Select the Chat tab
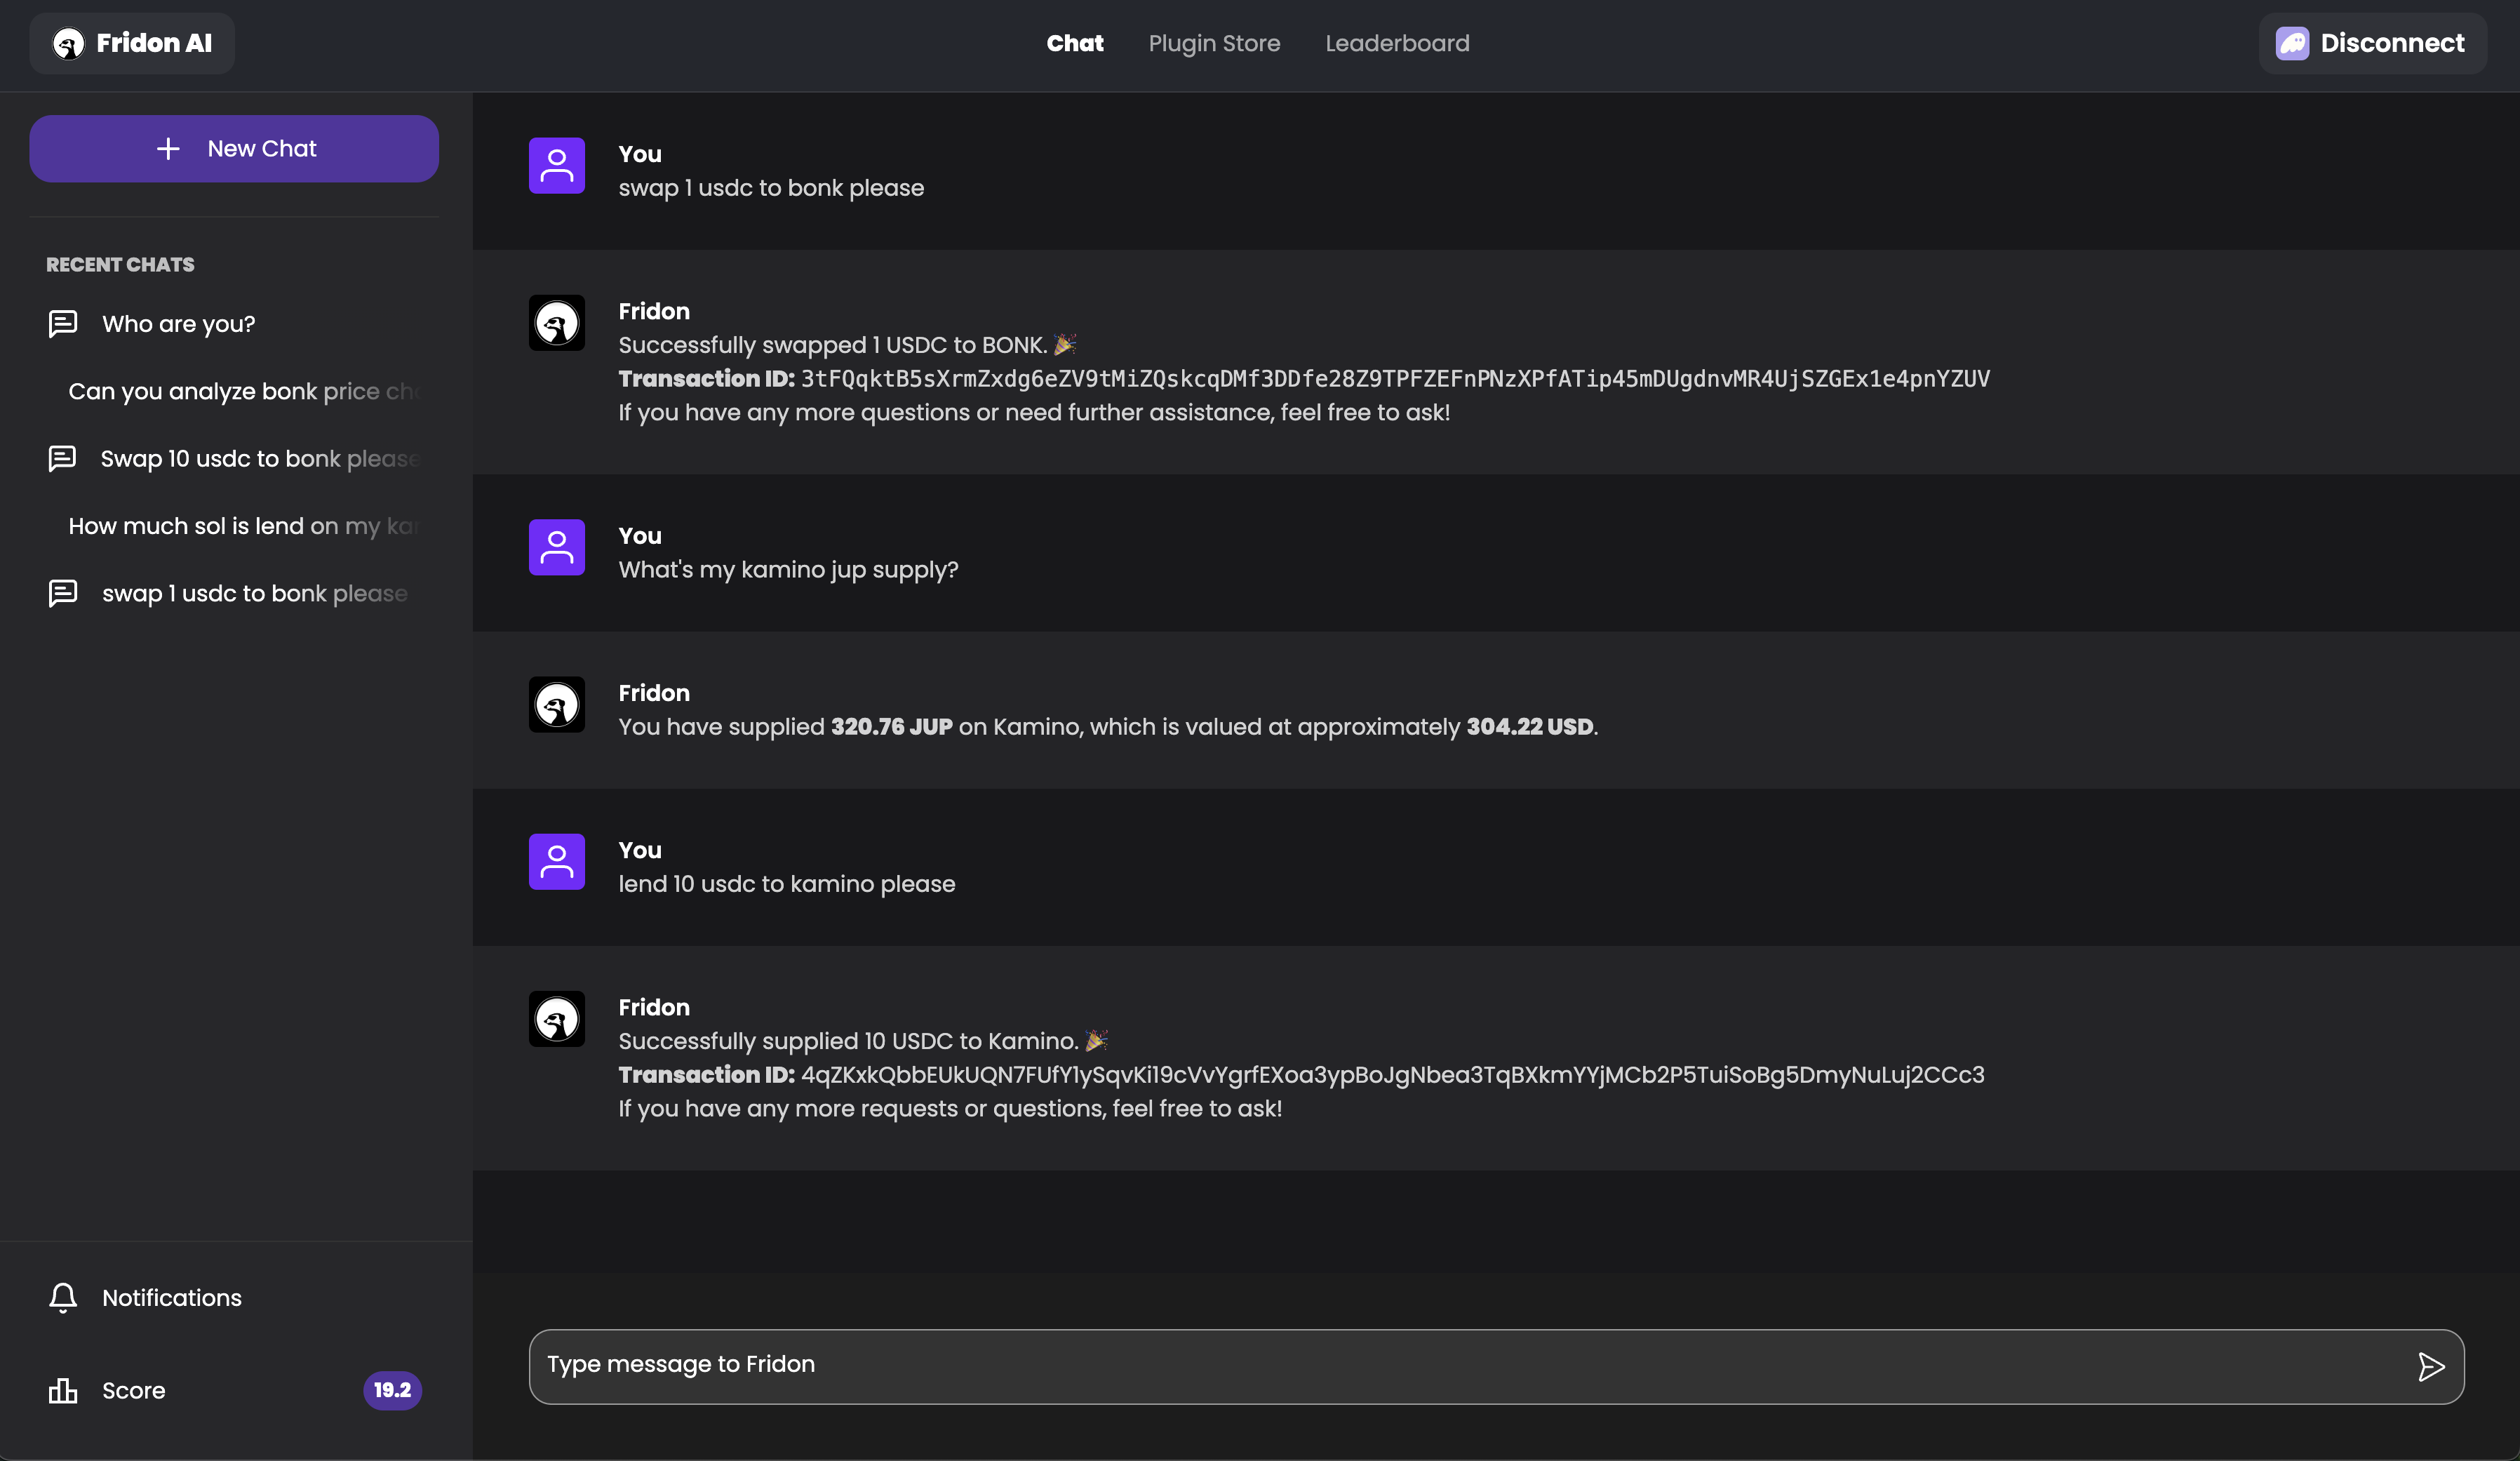 pos(1075,43)
